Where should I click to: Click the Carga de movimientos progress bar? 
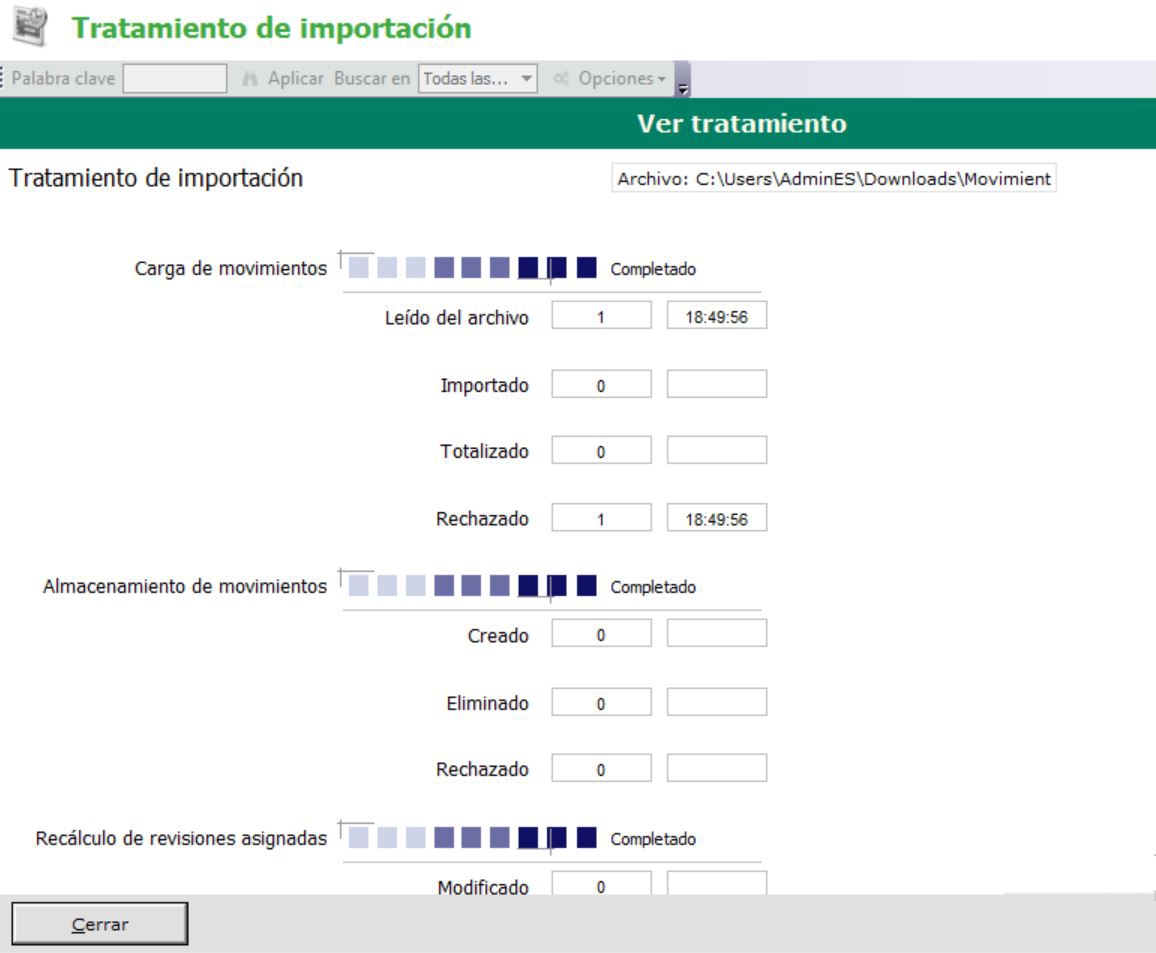coord(474,268)
